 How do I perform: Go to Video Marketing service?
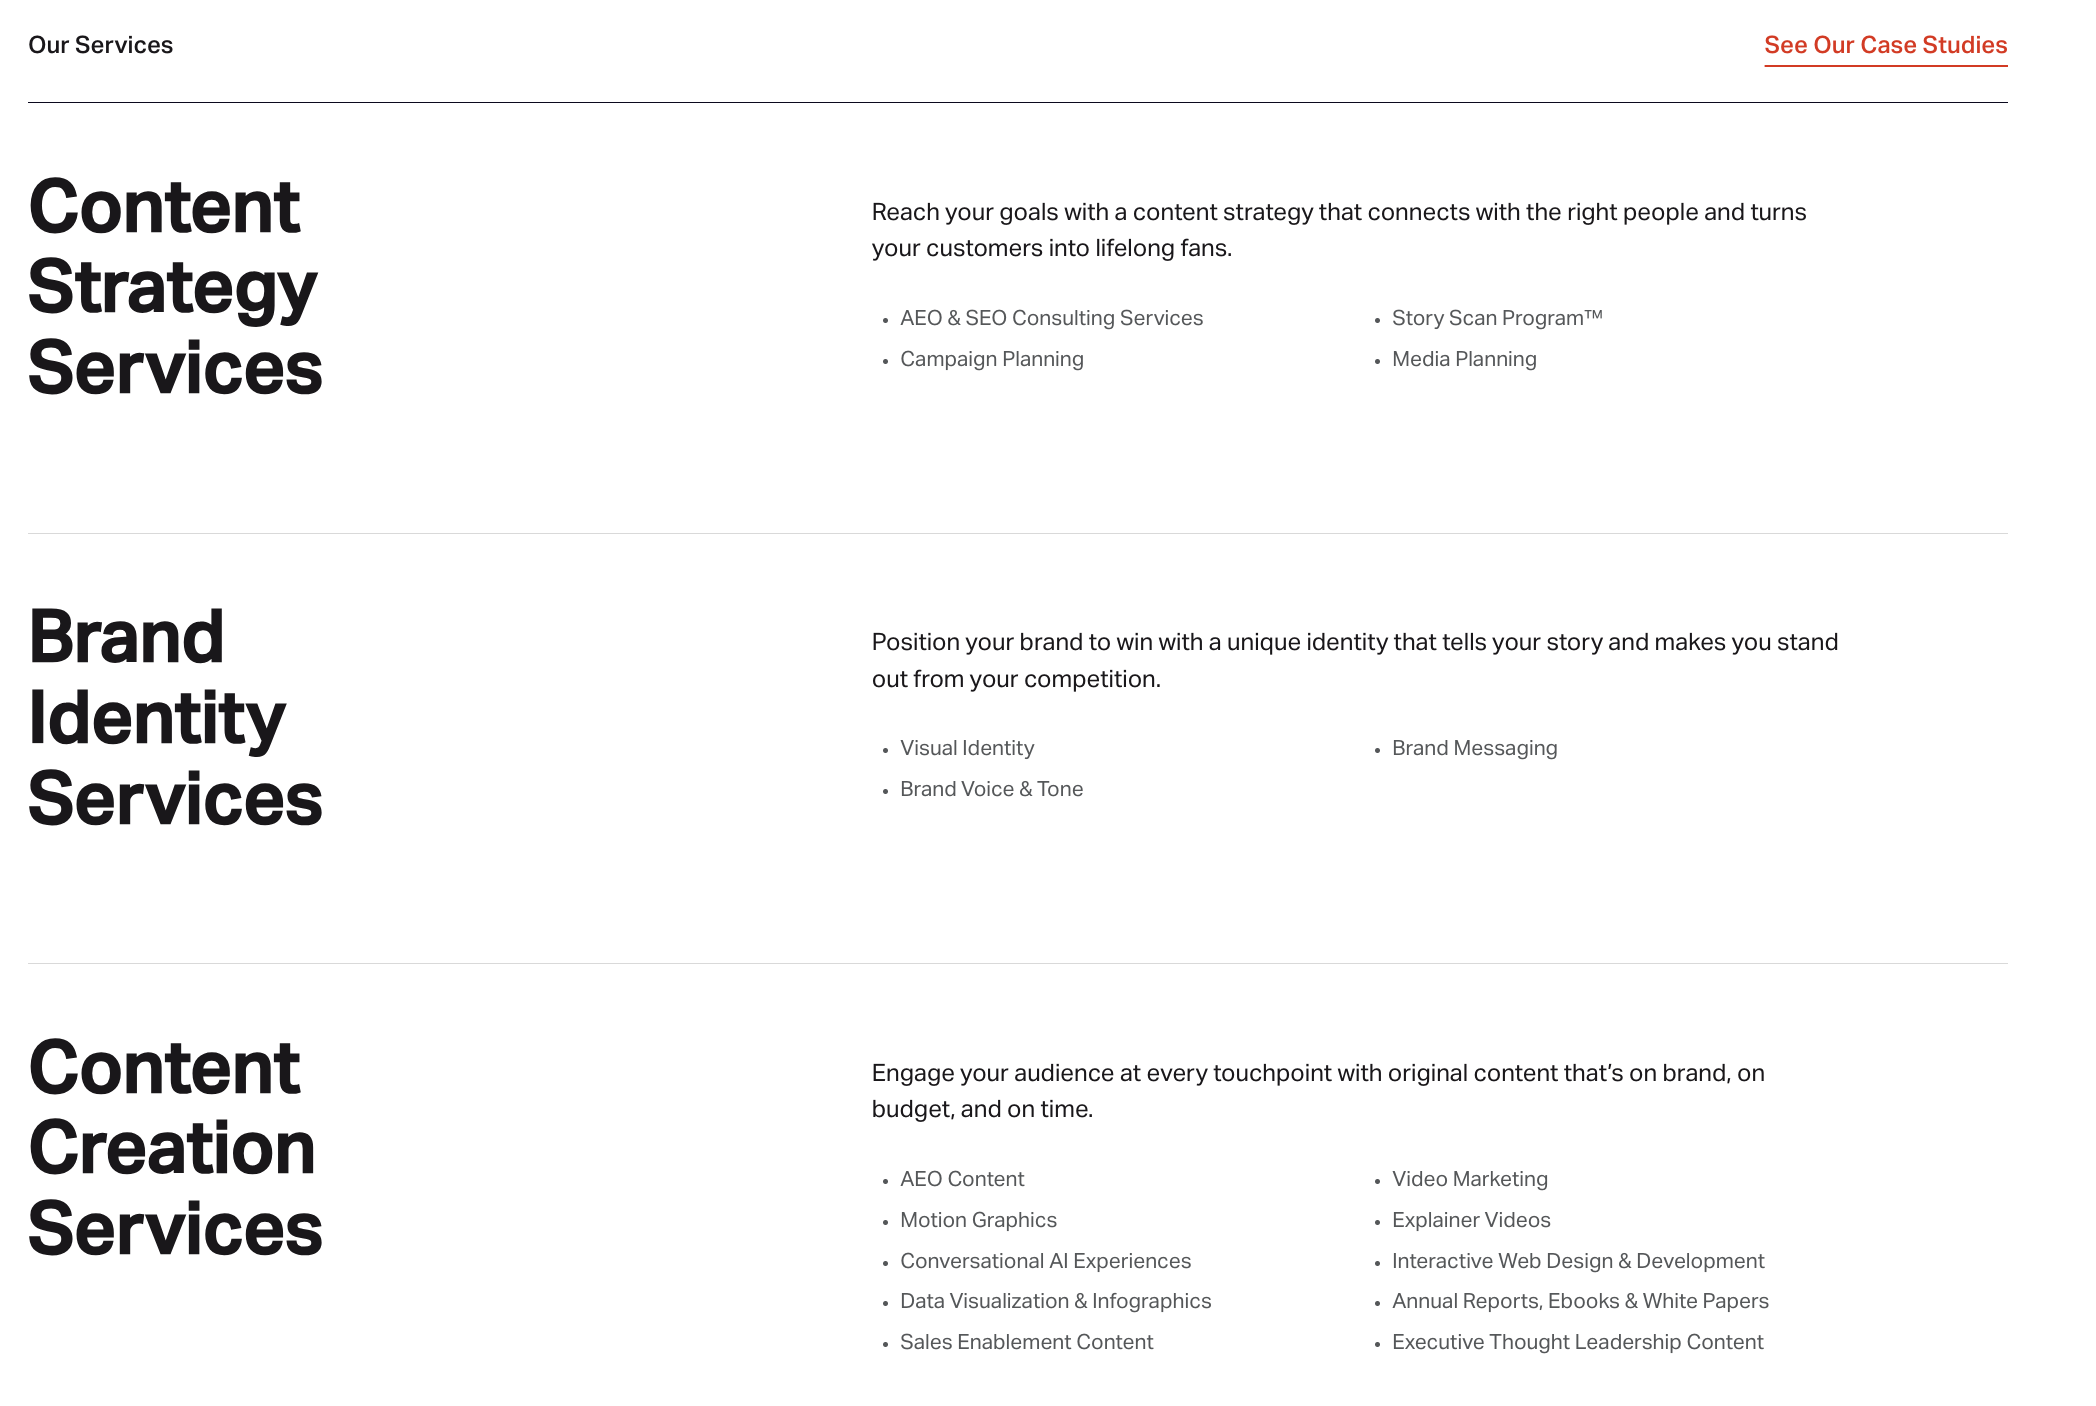(x=1469, y=1179)
